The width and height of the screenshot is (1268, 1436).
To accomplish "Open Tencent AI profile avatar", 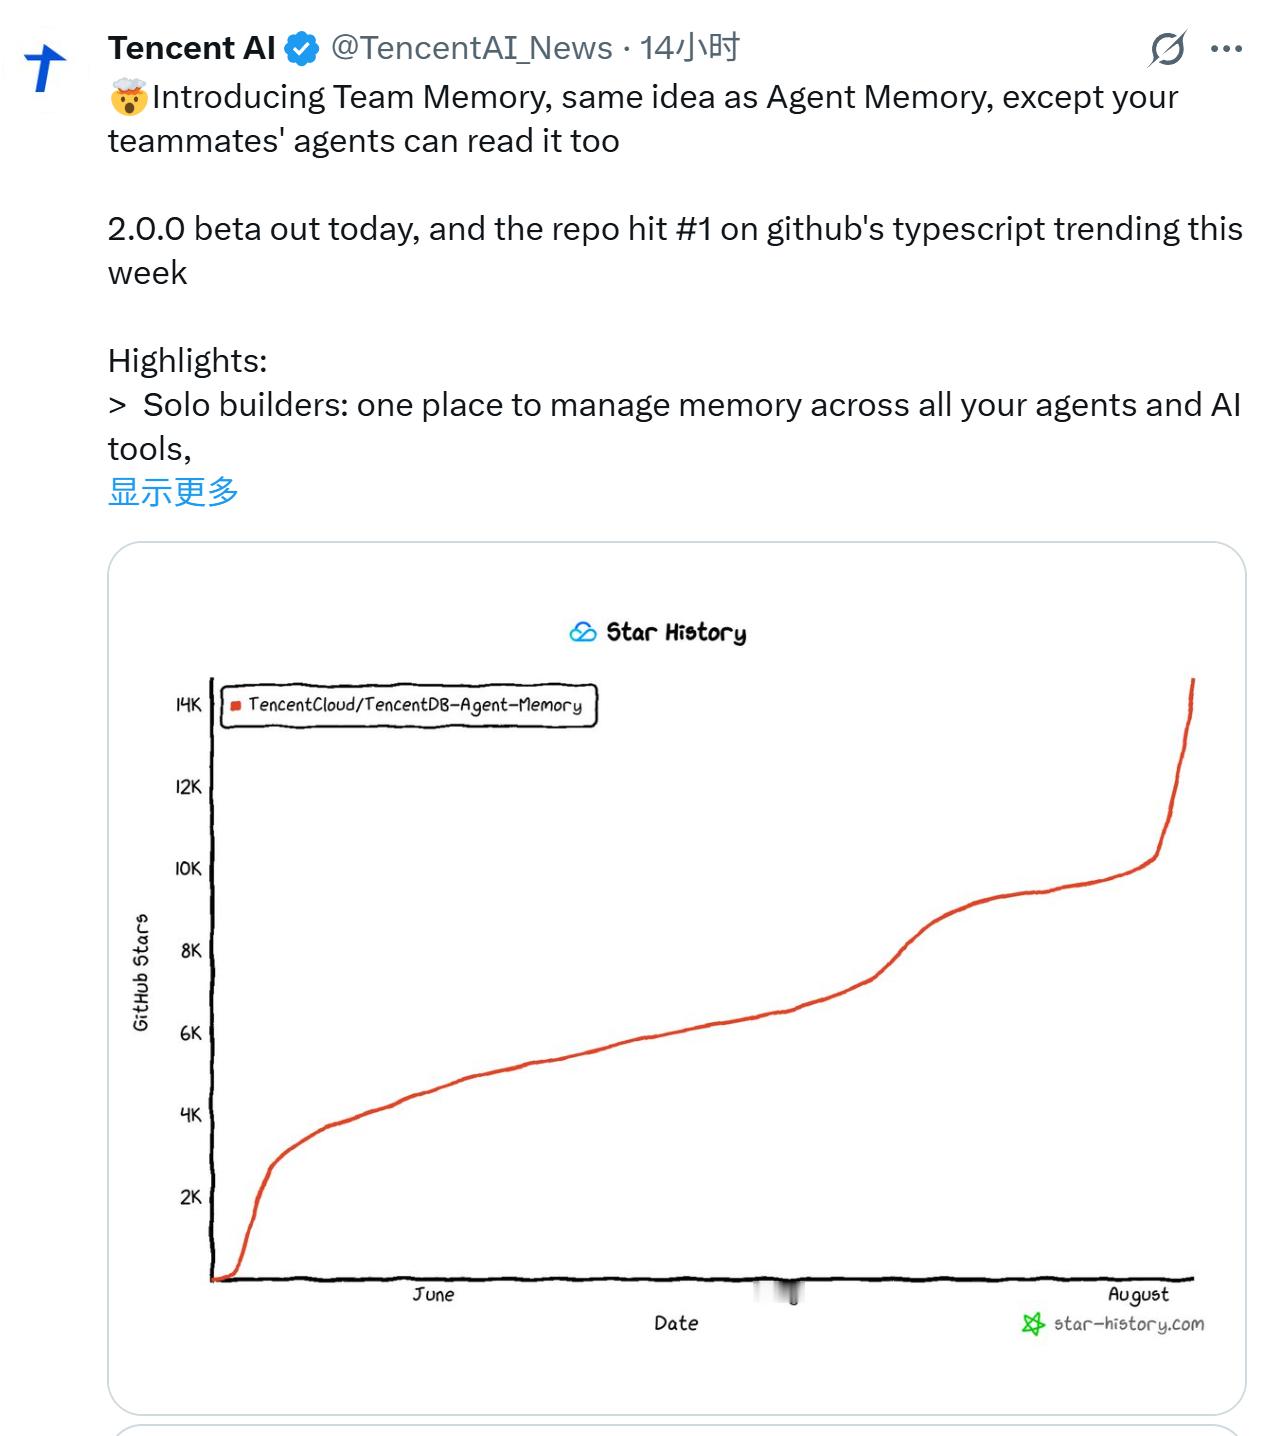I will click(45, 69).
